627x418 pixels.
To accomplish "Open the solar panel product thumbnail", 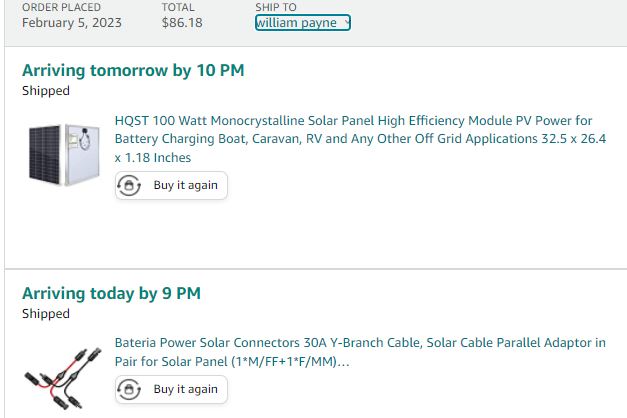I will pyautogui.click(x=64, y=155).
